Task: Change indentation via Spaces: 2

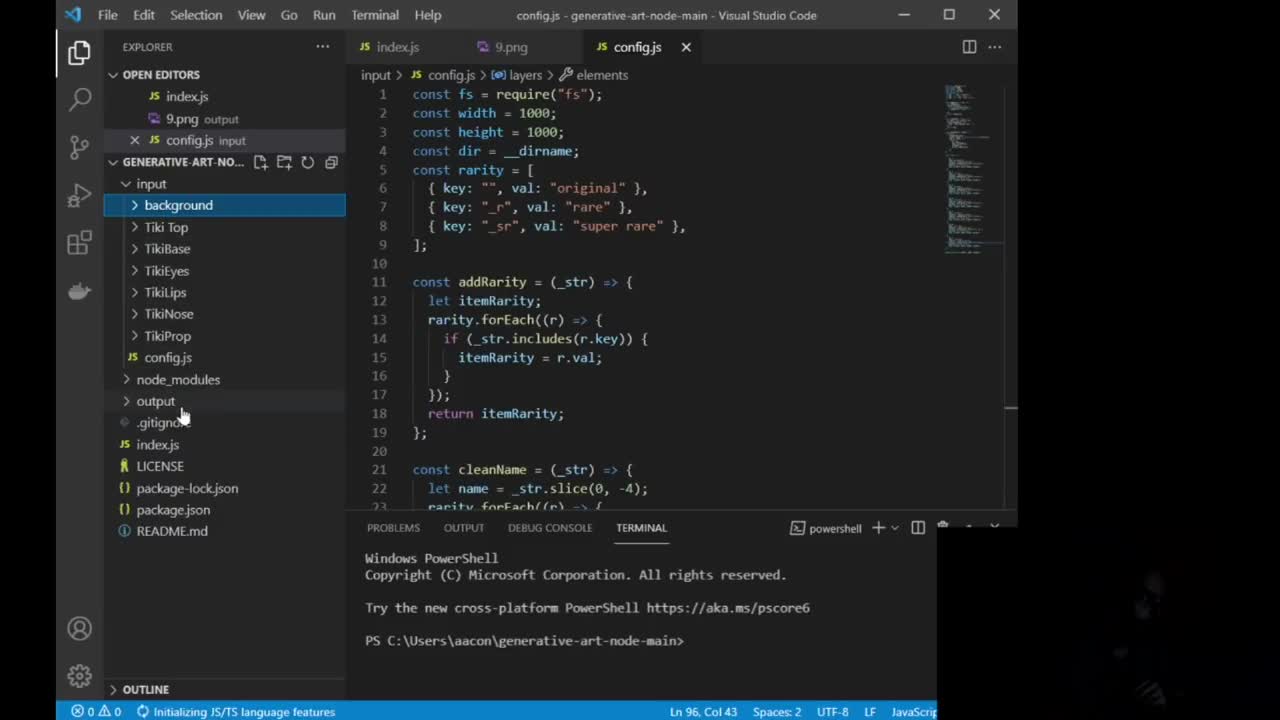Action: (777, 712)
